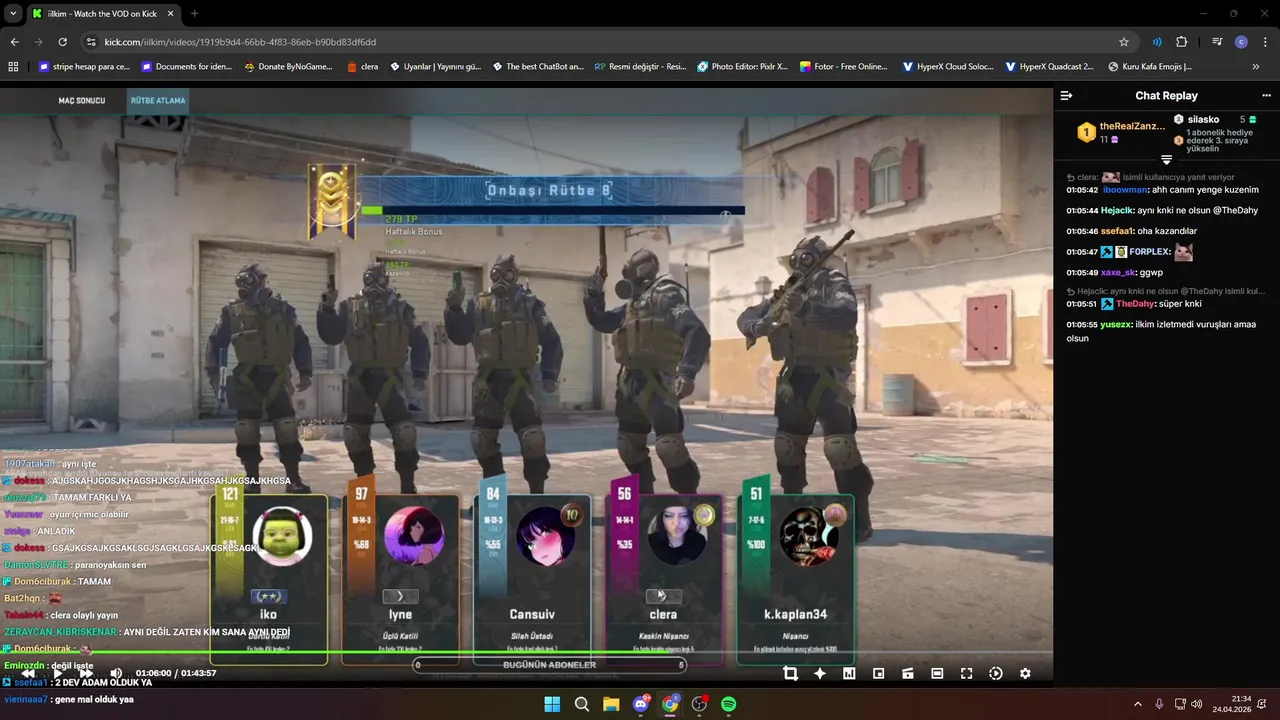Click the Cansuiv player name
Screen dimensions: 1280x720
coord(532,614)
